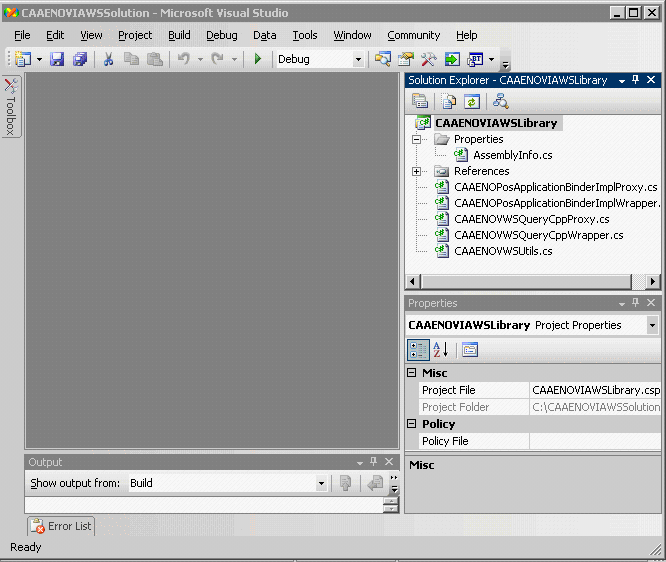
Task: Open the Undo history dropdown arrow
Action: click(200, 59)
